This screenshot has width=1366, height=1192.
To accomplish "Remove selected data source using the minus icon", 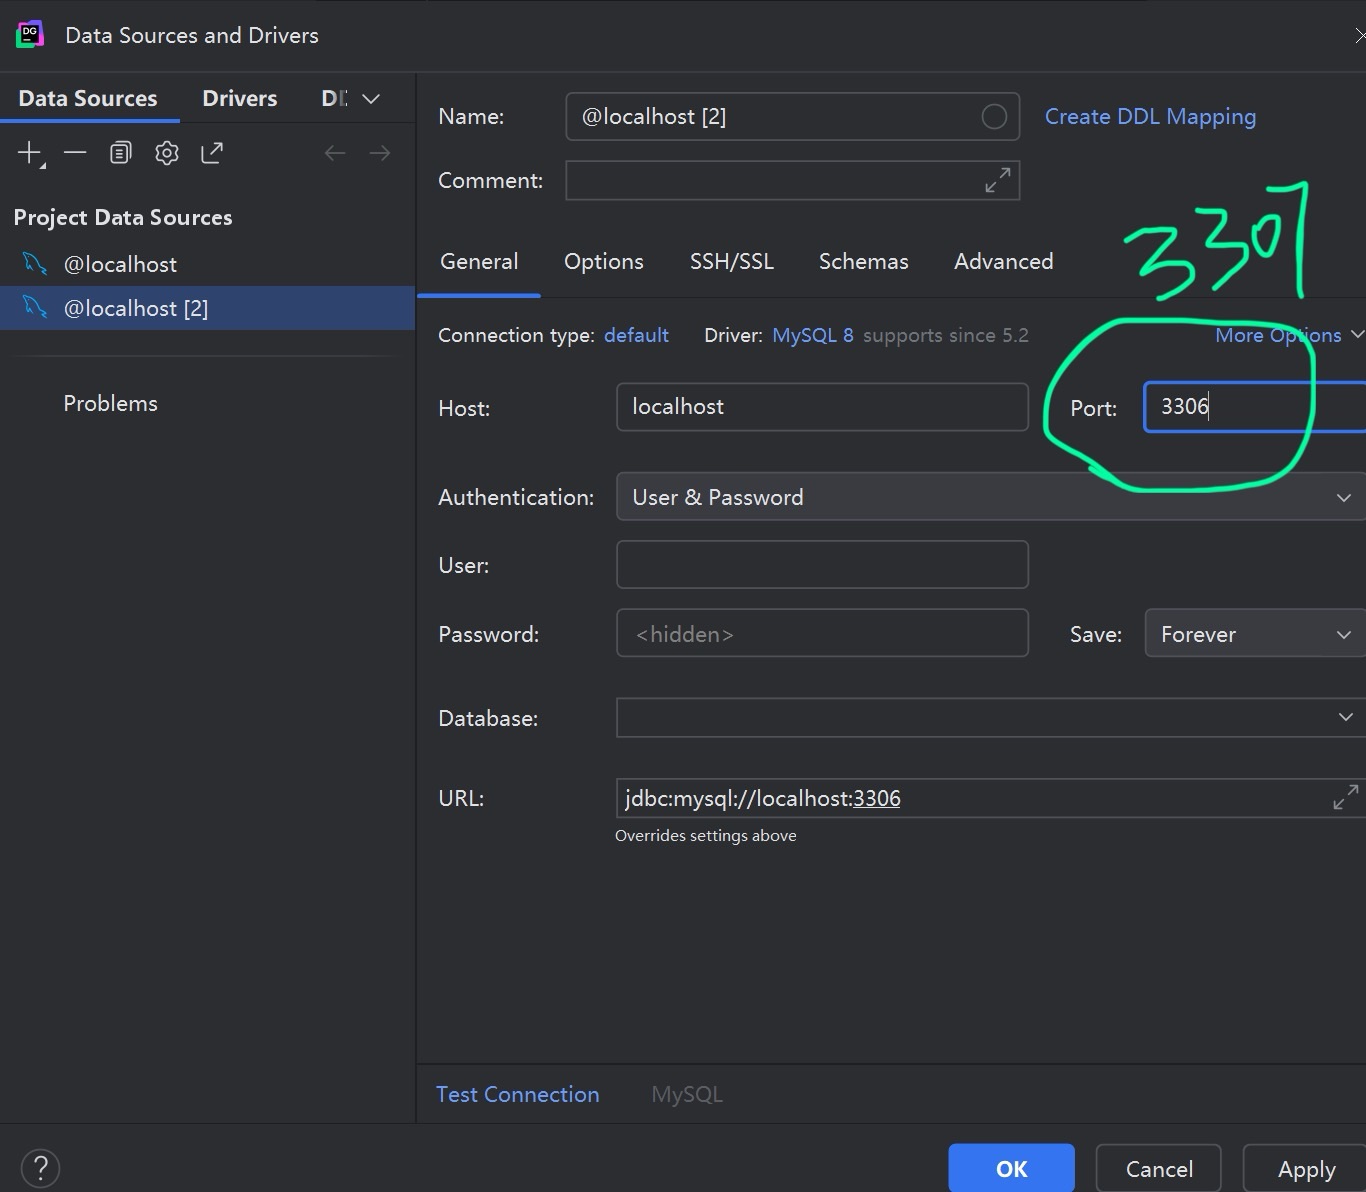I will pos(74,152).
